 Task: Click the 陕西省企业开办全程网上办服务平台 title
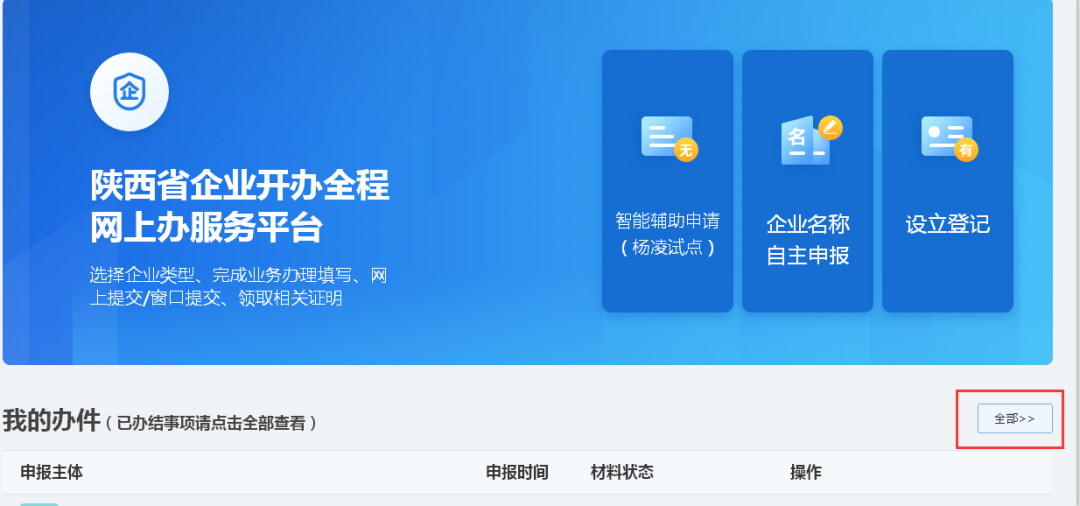coord(240,206)
